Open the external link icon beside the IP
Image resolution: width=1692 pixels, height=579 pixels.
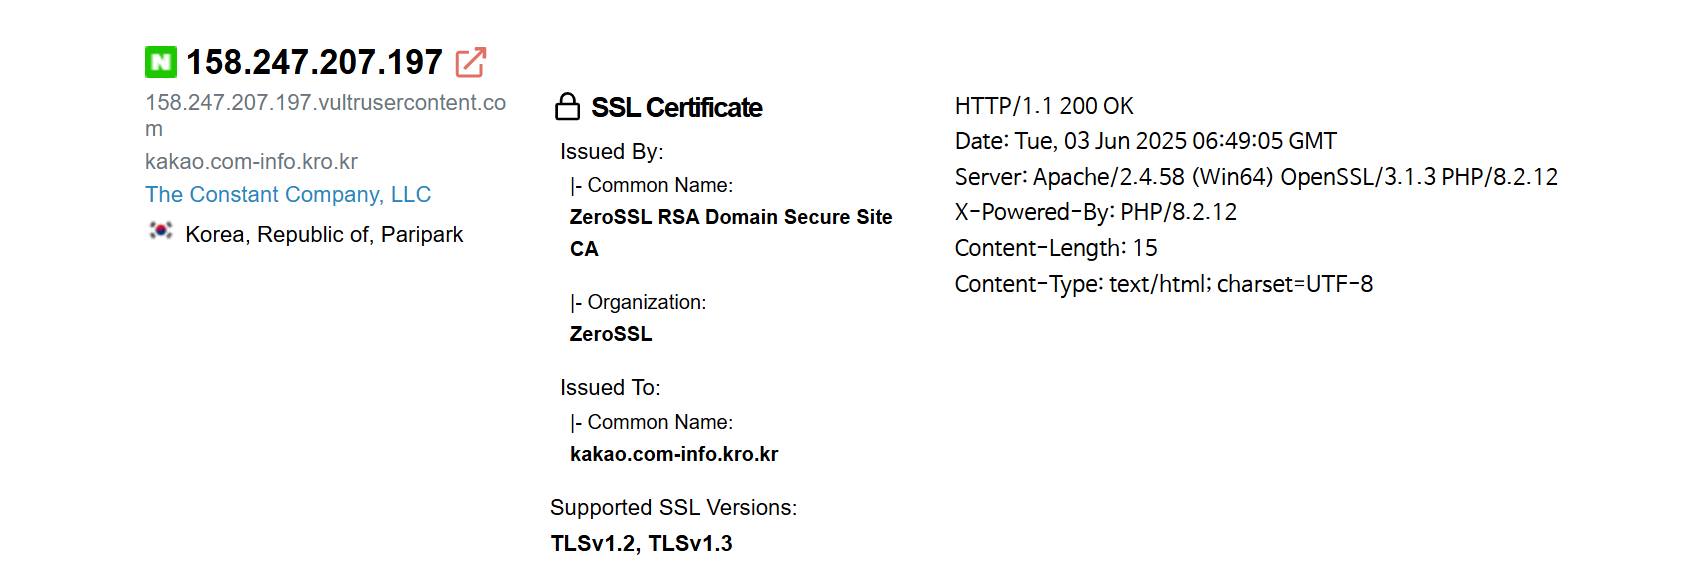[470, 63]
